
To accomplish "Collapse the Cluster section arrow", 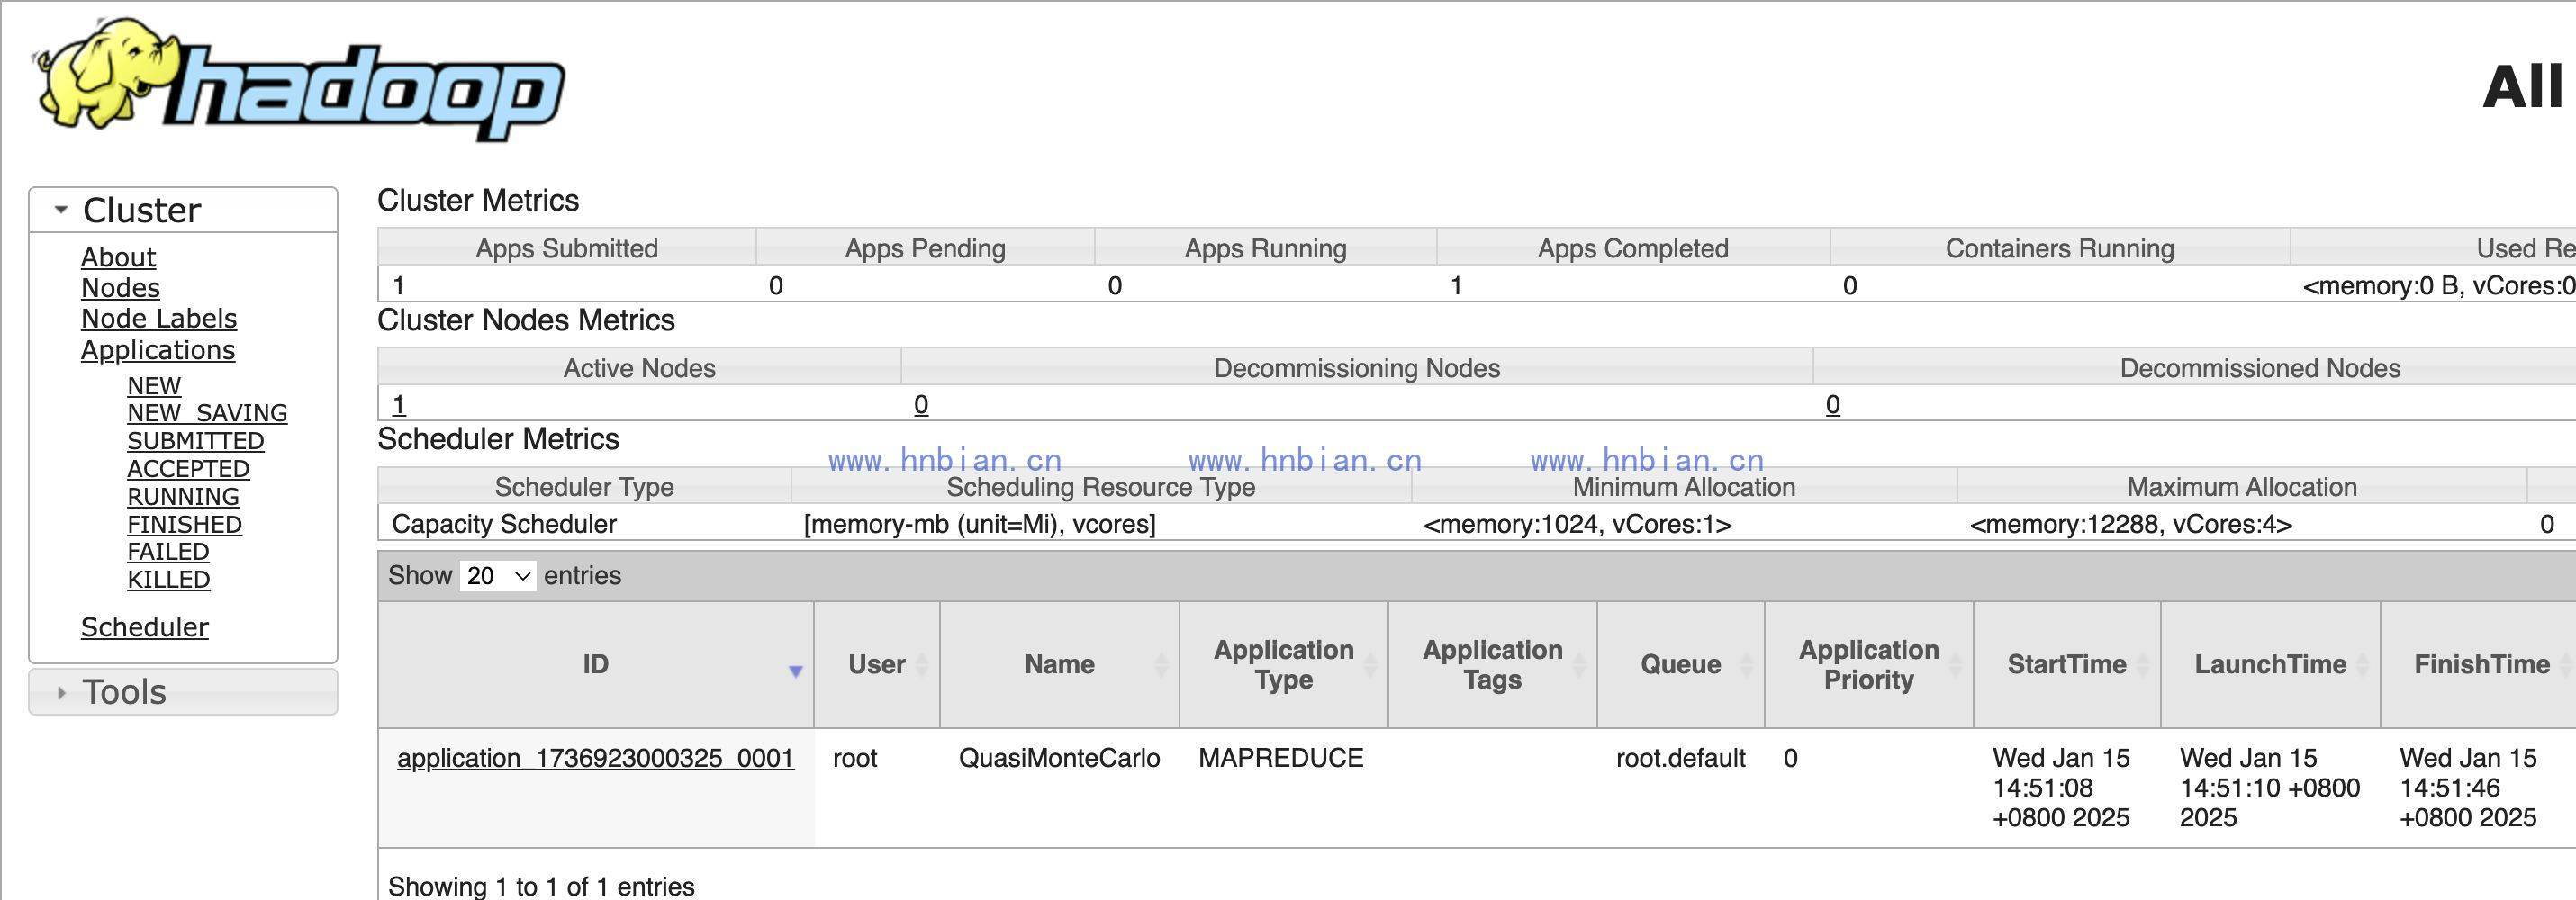I will point(61,210).
